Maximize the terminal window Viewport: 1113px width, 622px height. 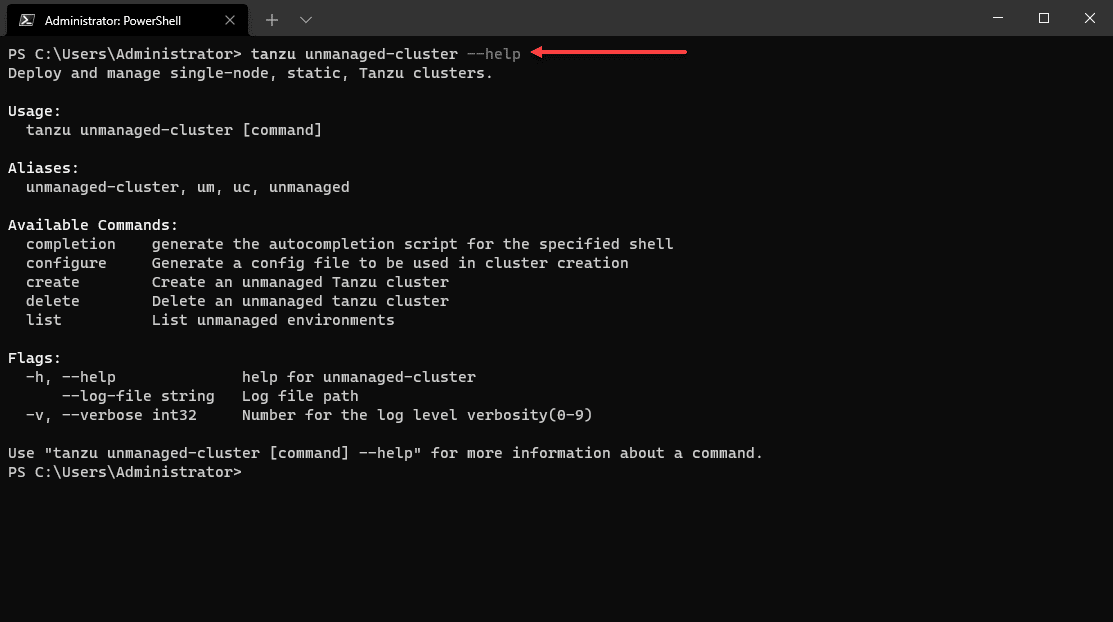[x=1043, y=18]
